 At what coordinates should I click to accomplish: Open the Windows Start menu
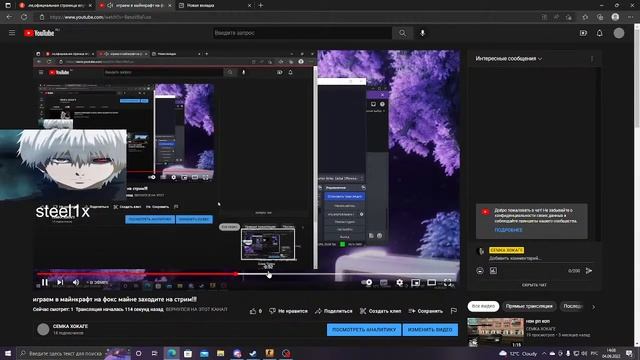coord(8,353)
